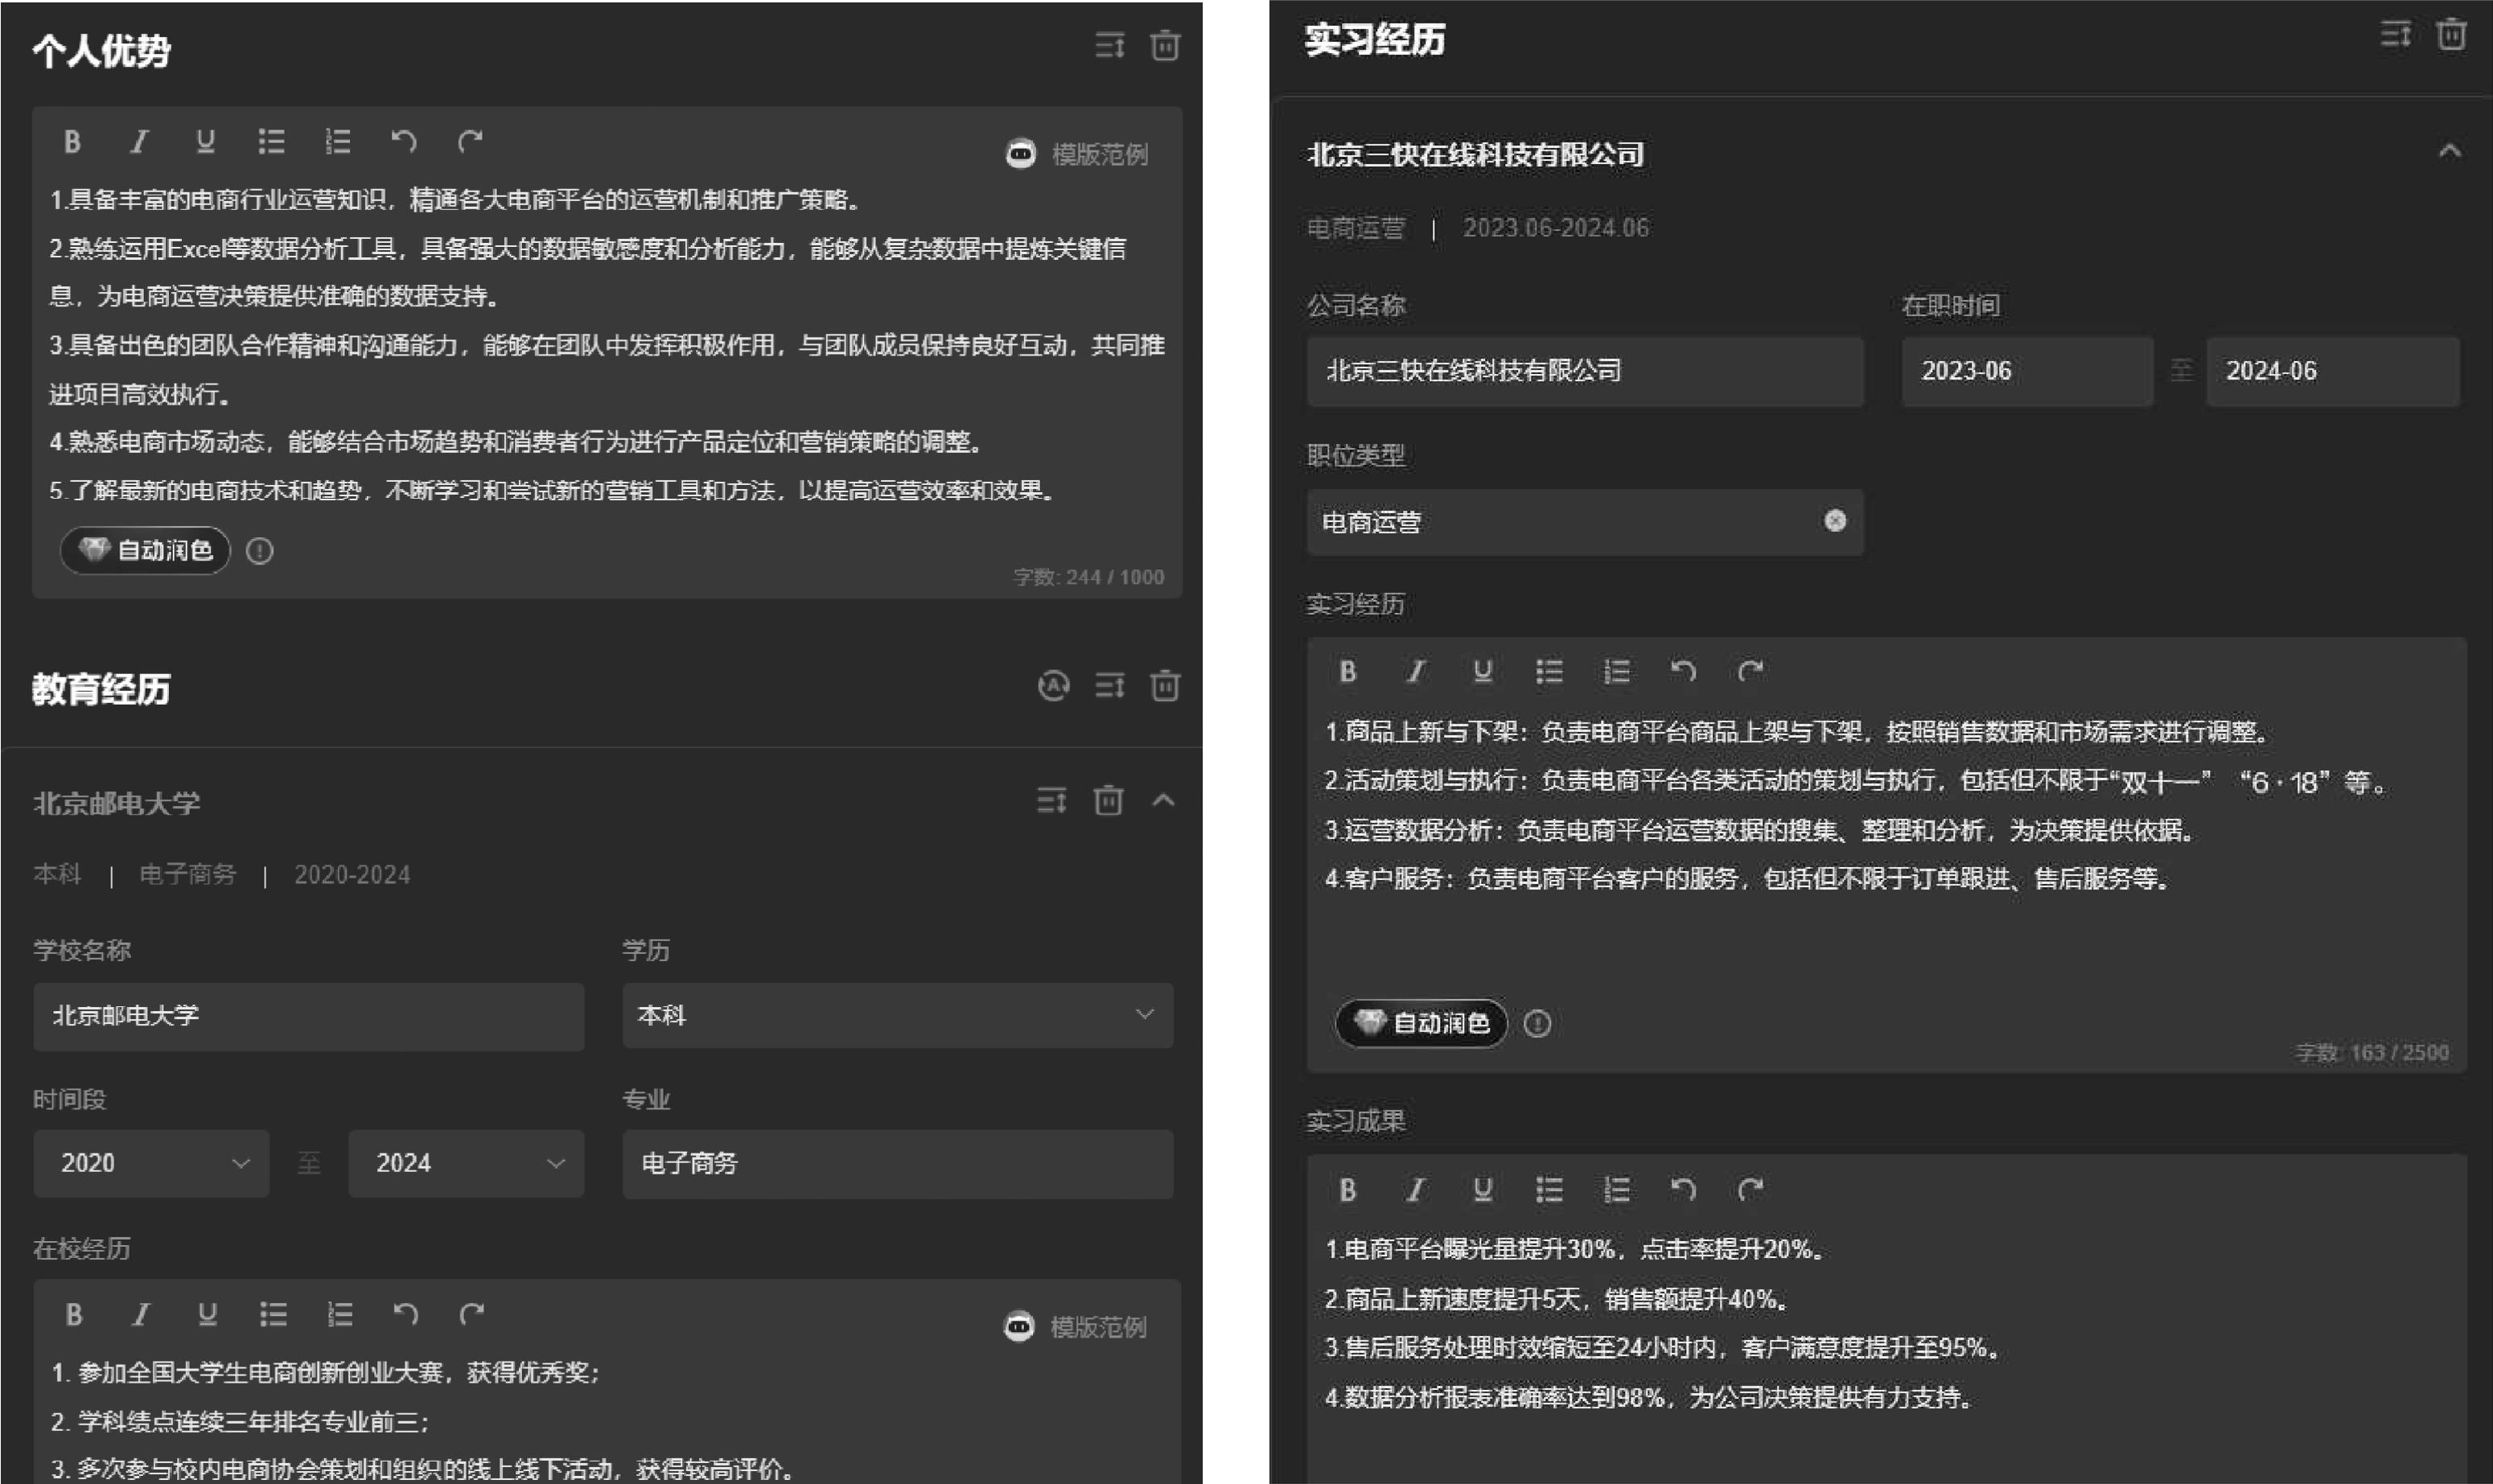Open 模版范例 in 个人优势 section
Image resolution: width=2493 pixels, height=1484 pixels.
pos(1077,154)
